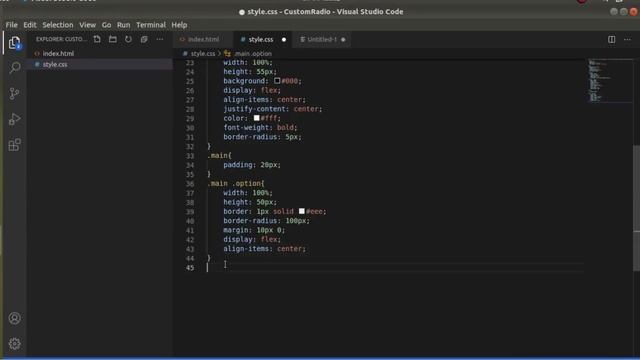640x360 pixels.
Task: Select style.css in the Explorer tree
Action: pyautogui.click(x=100, y=64)
